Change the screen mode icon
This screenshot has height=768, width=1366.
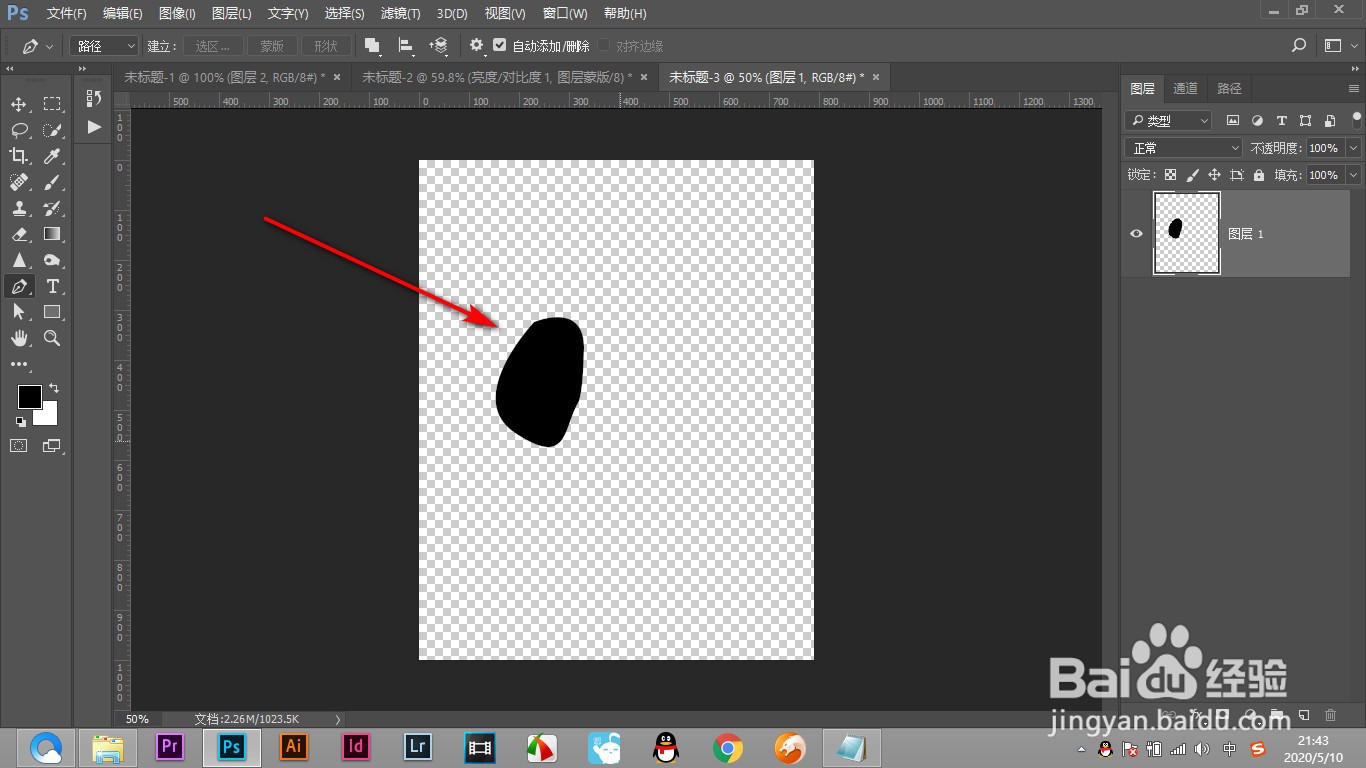coord(52,446)
